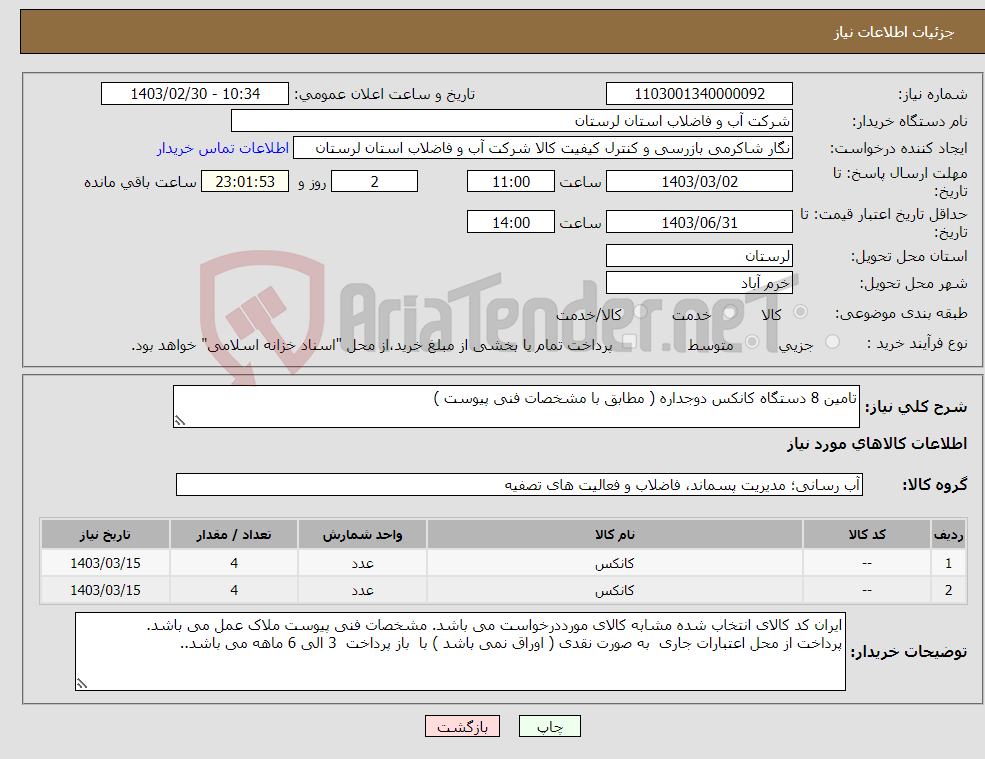This screenshot has height=759, width=985.
Task: Click the price validity date 1403/06/31
Action: point(699,222)
